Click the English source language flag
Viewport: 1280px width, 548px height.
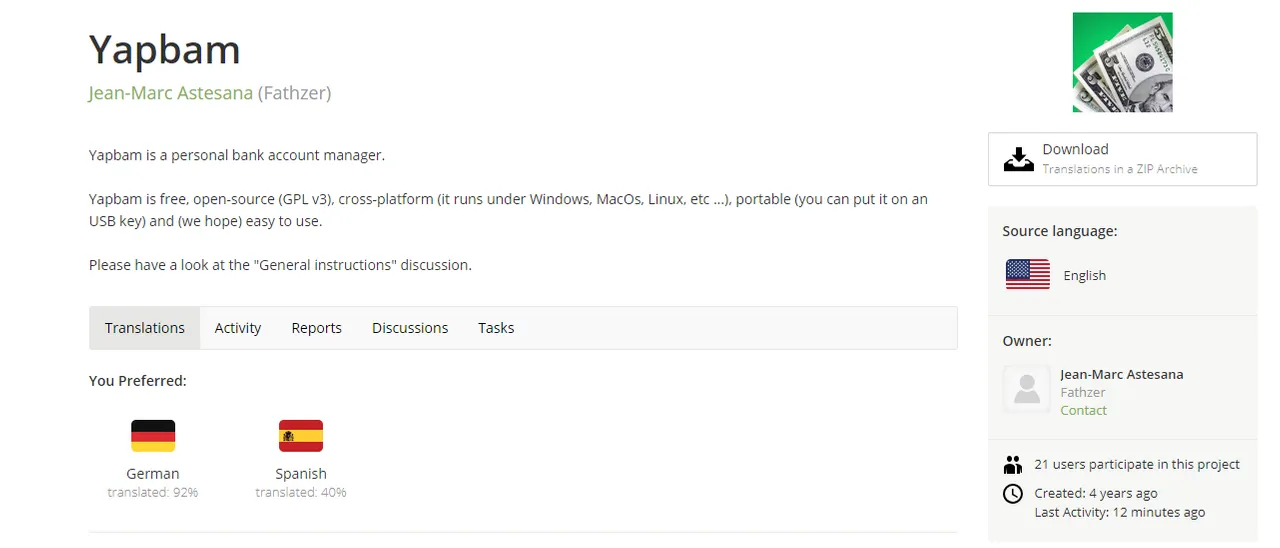tap(1028, 274)
